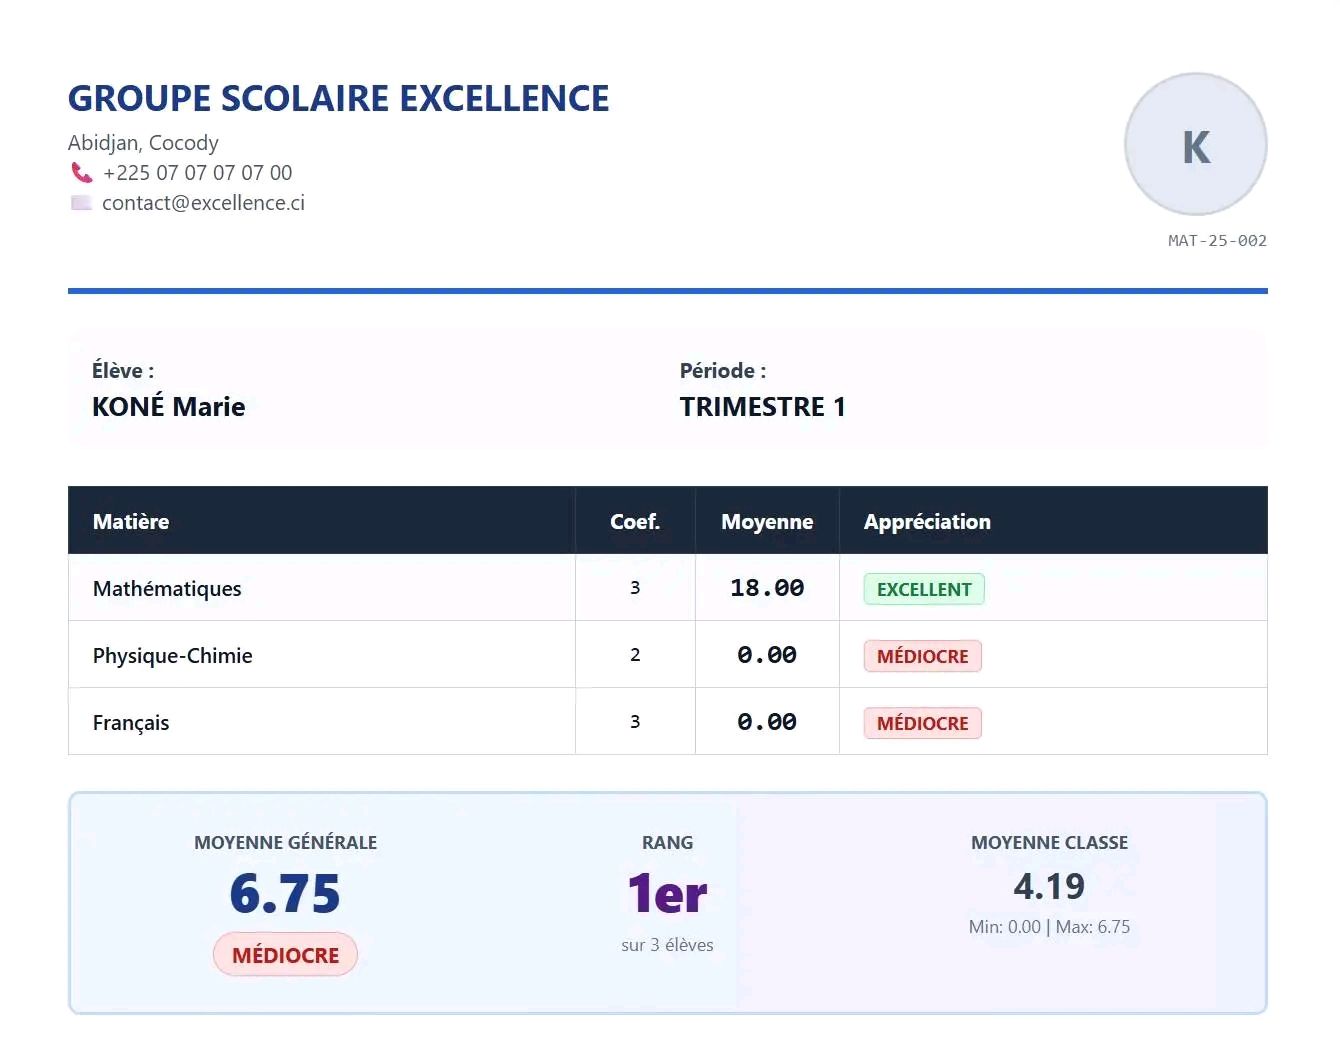Click the contact@excellence.ci email address
Image resolution: width=1340 pixels, height=1053 pixels.
(203, 203)
